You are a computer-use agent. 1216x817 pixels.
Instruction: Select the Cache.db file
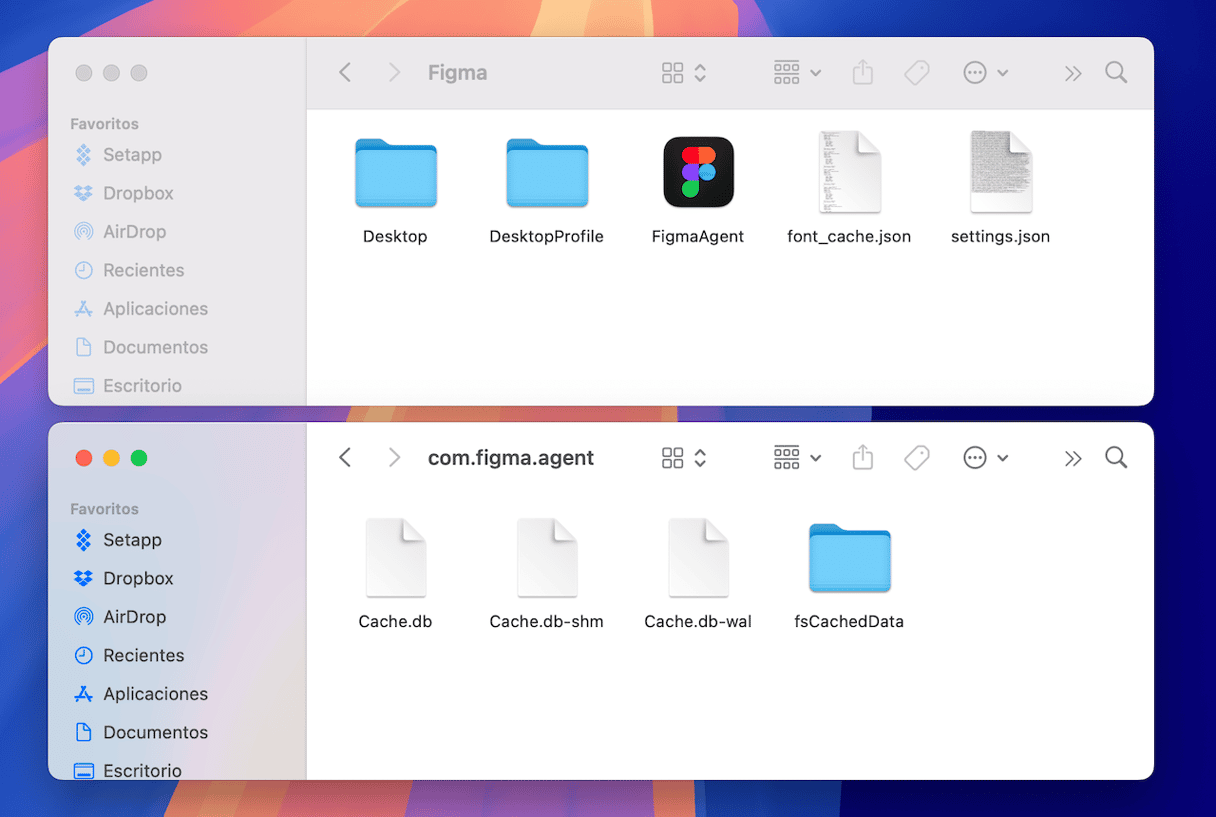tap(396, 558)
